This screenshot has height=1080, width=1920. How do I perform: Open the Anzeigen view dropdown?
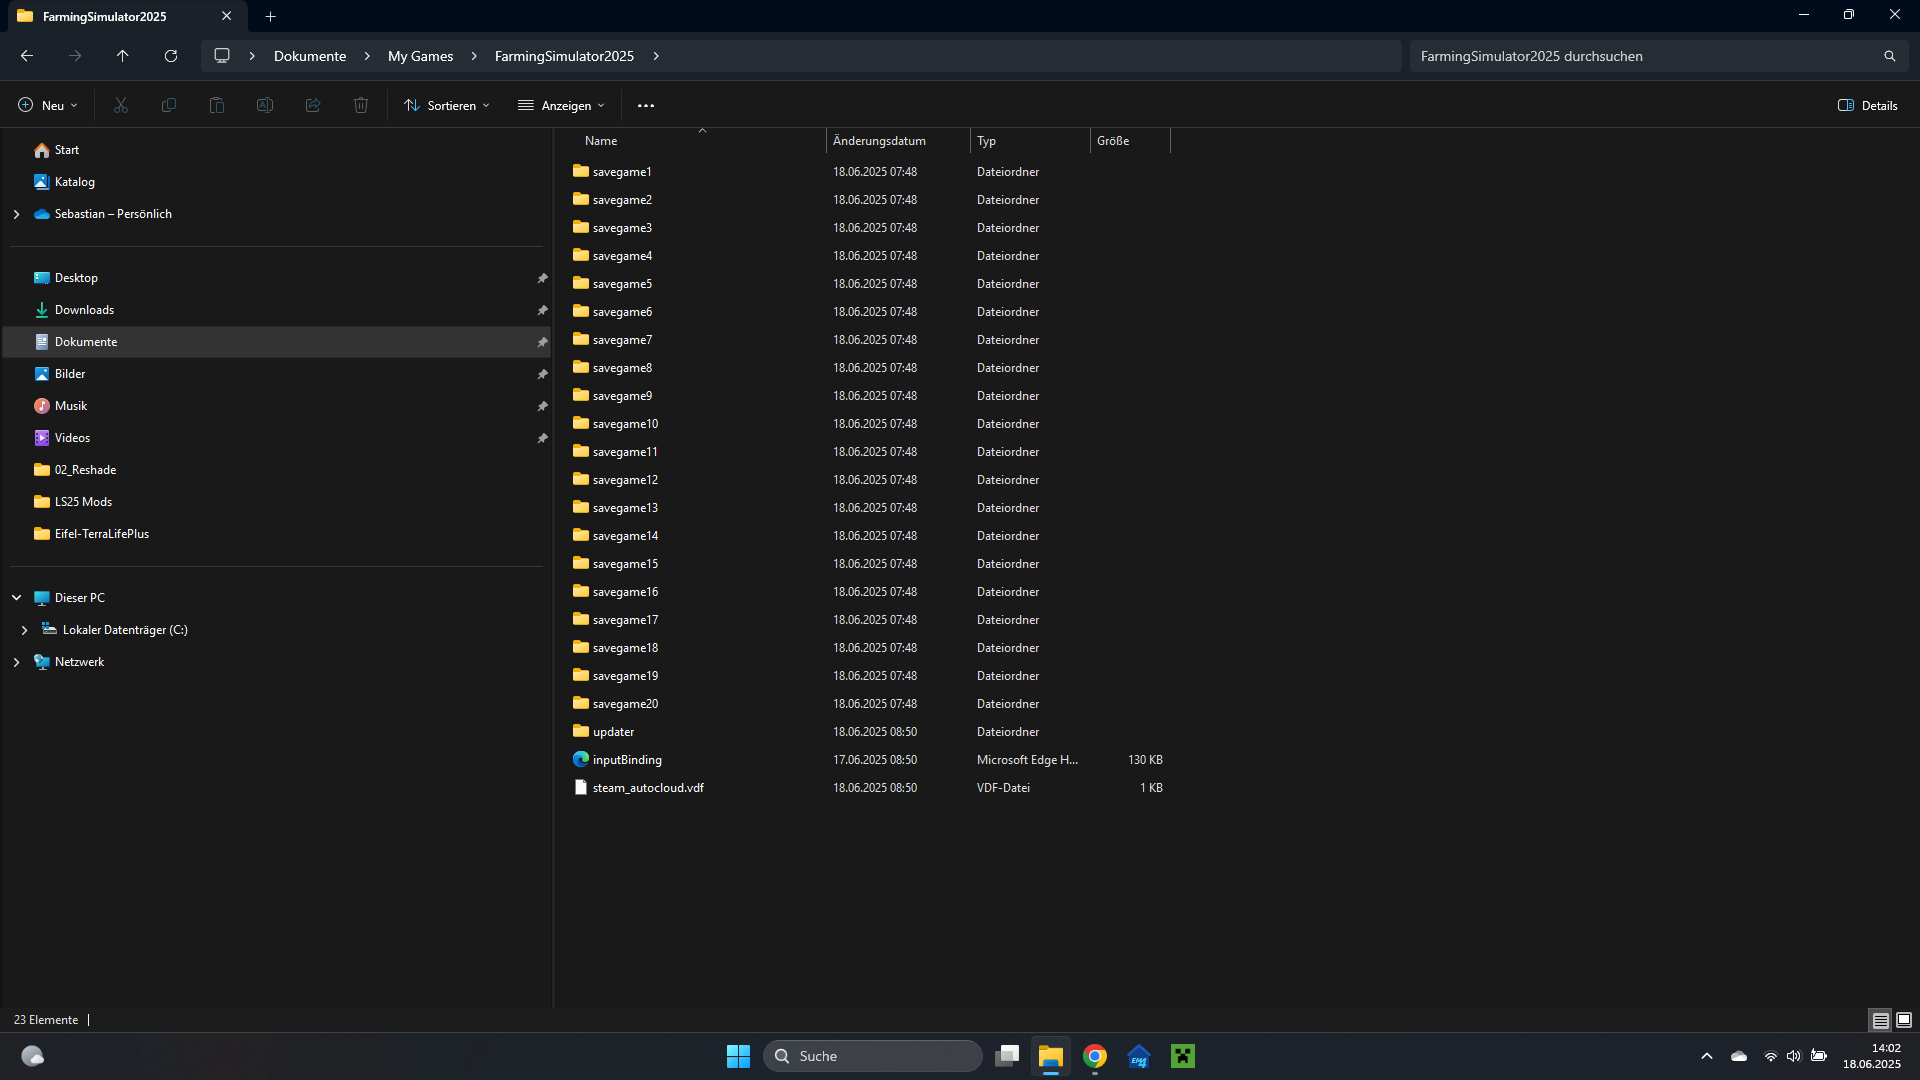[x=561, y=105]
